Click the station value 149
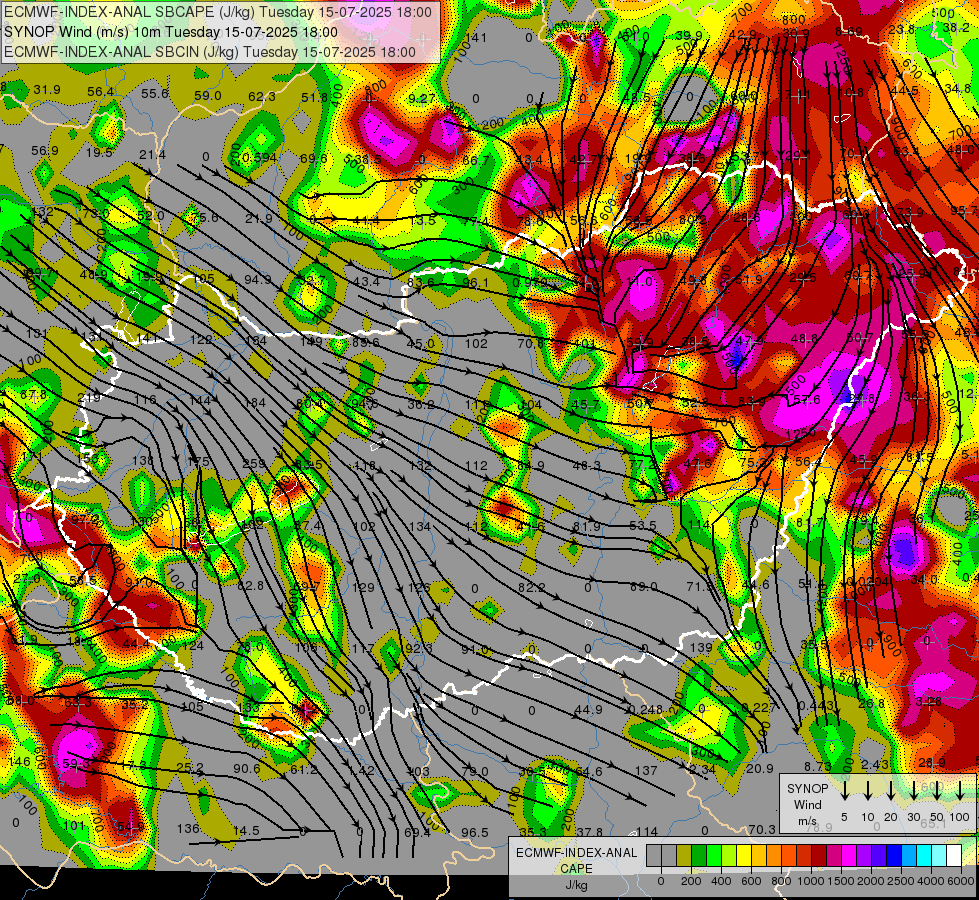 [311, 341]
